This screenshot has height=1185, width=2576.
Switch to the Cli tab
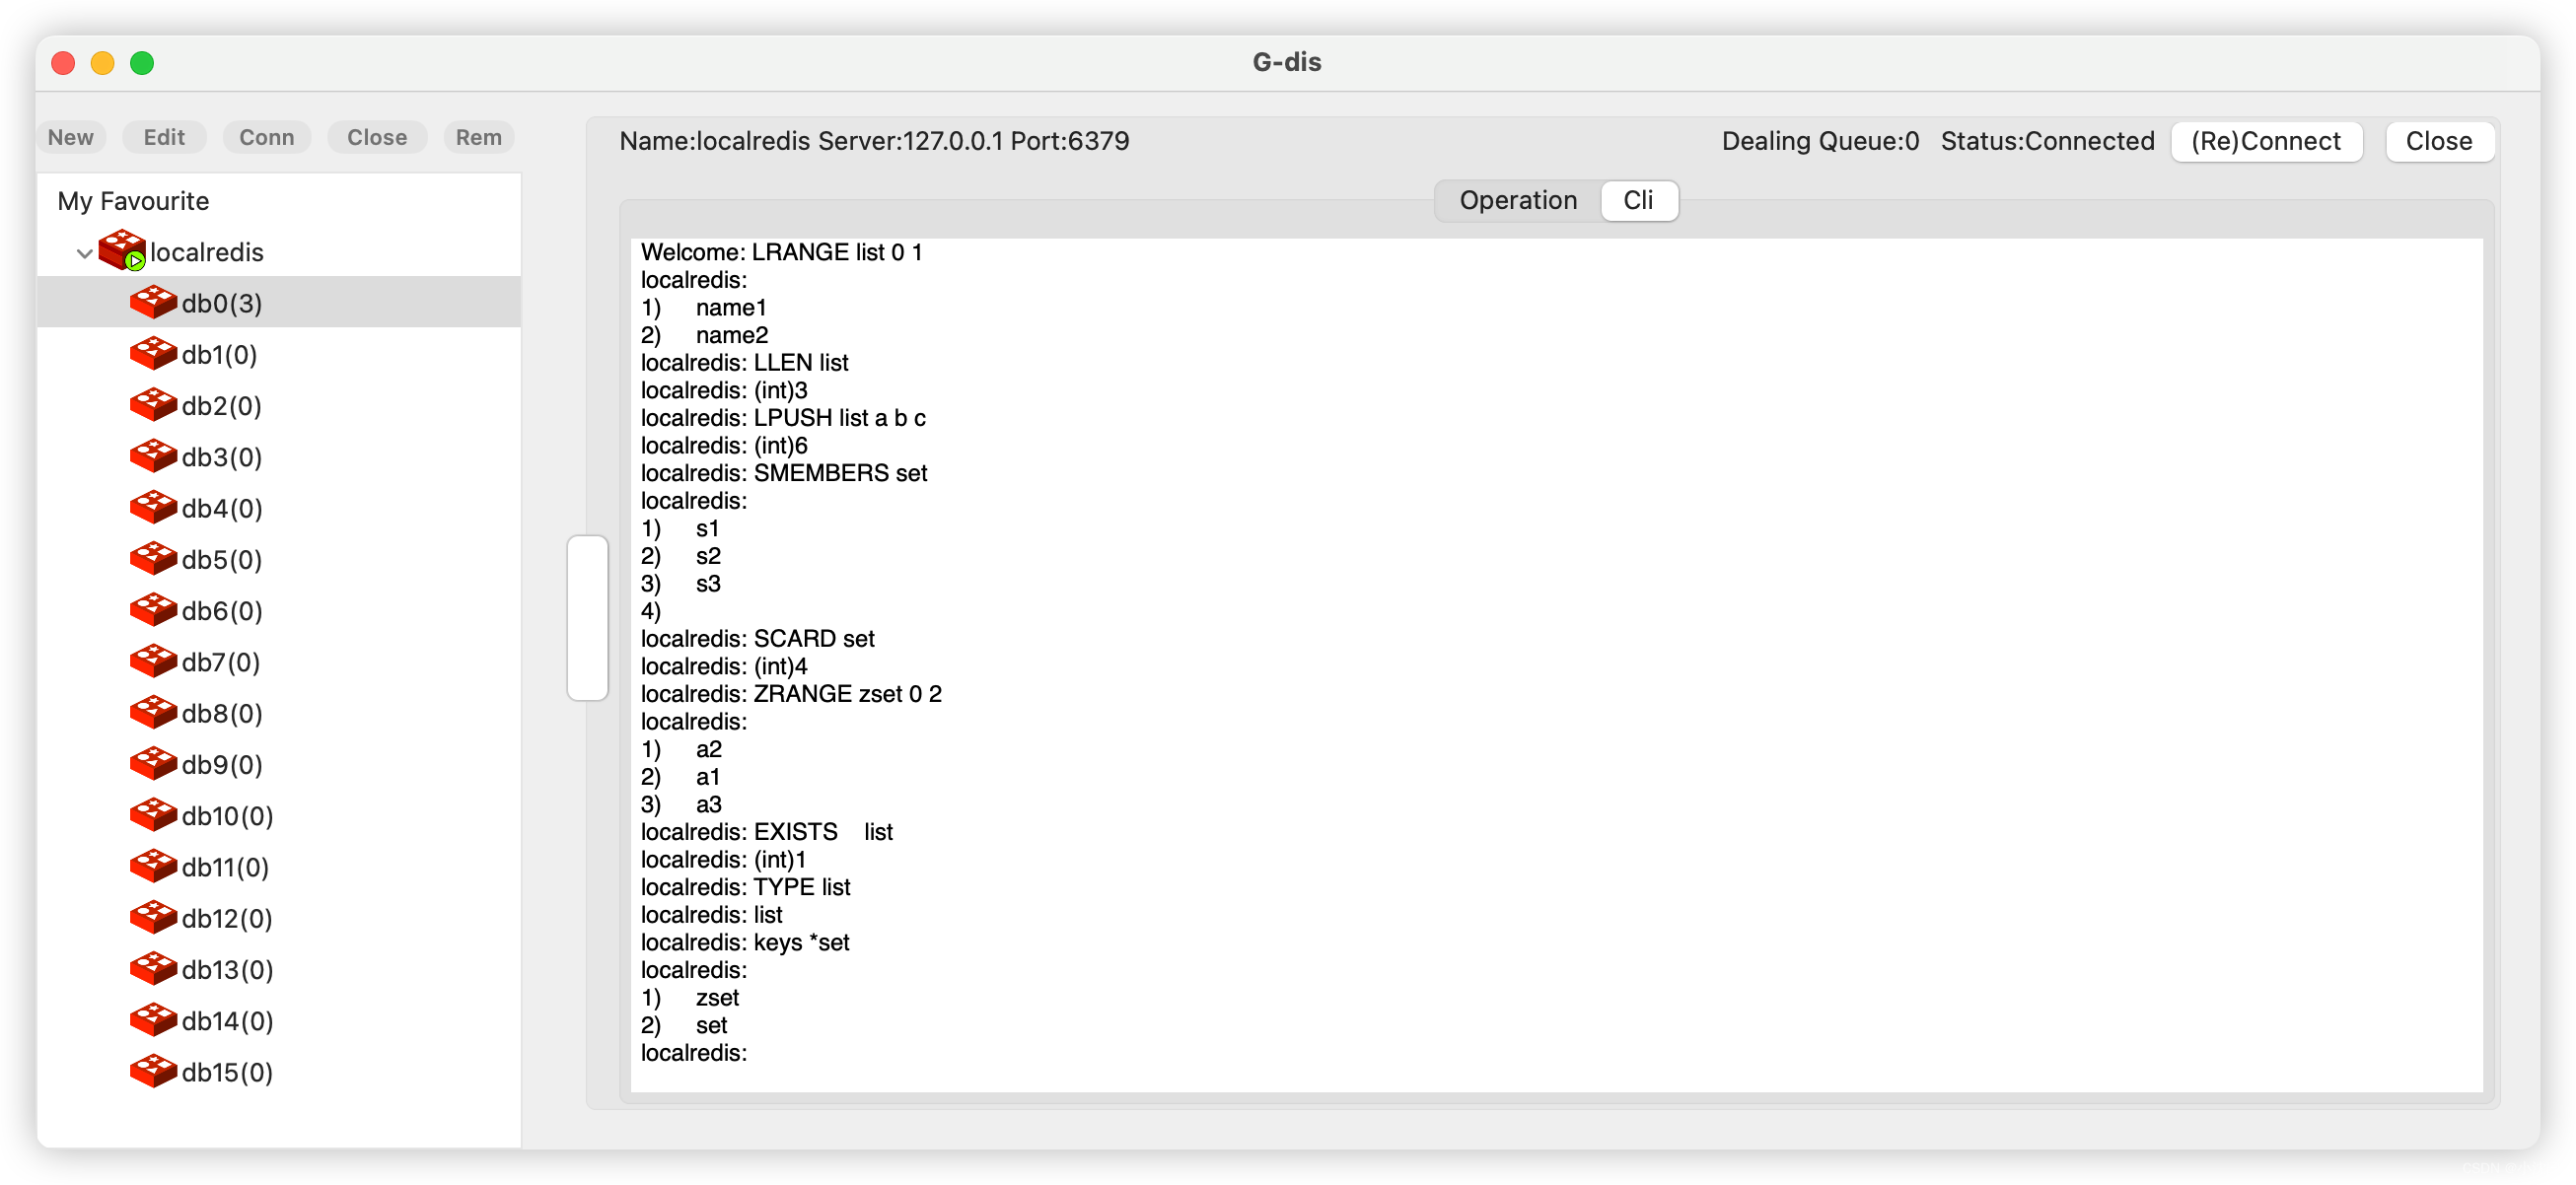[1641, 198]
